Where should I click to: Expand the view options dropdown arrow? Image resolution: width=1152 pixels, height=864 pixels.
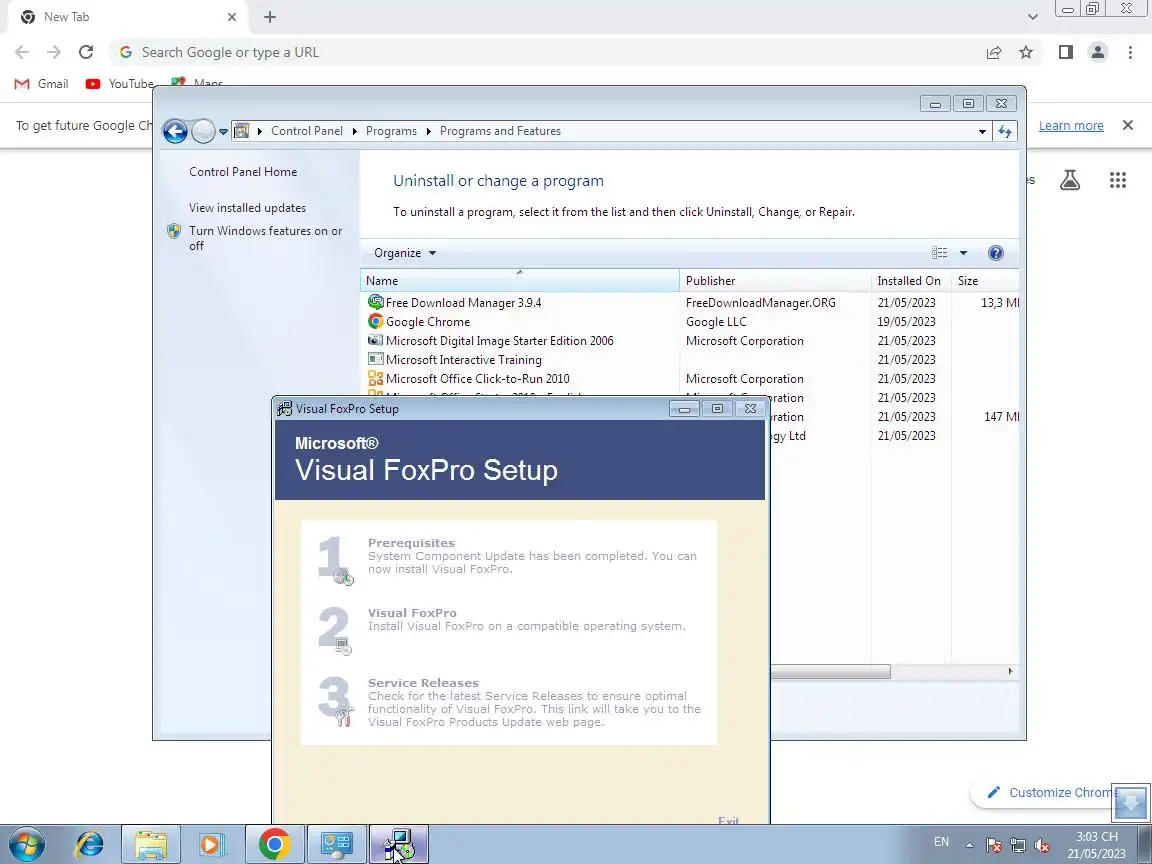963,253
